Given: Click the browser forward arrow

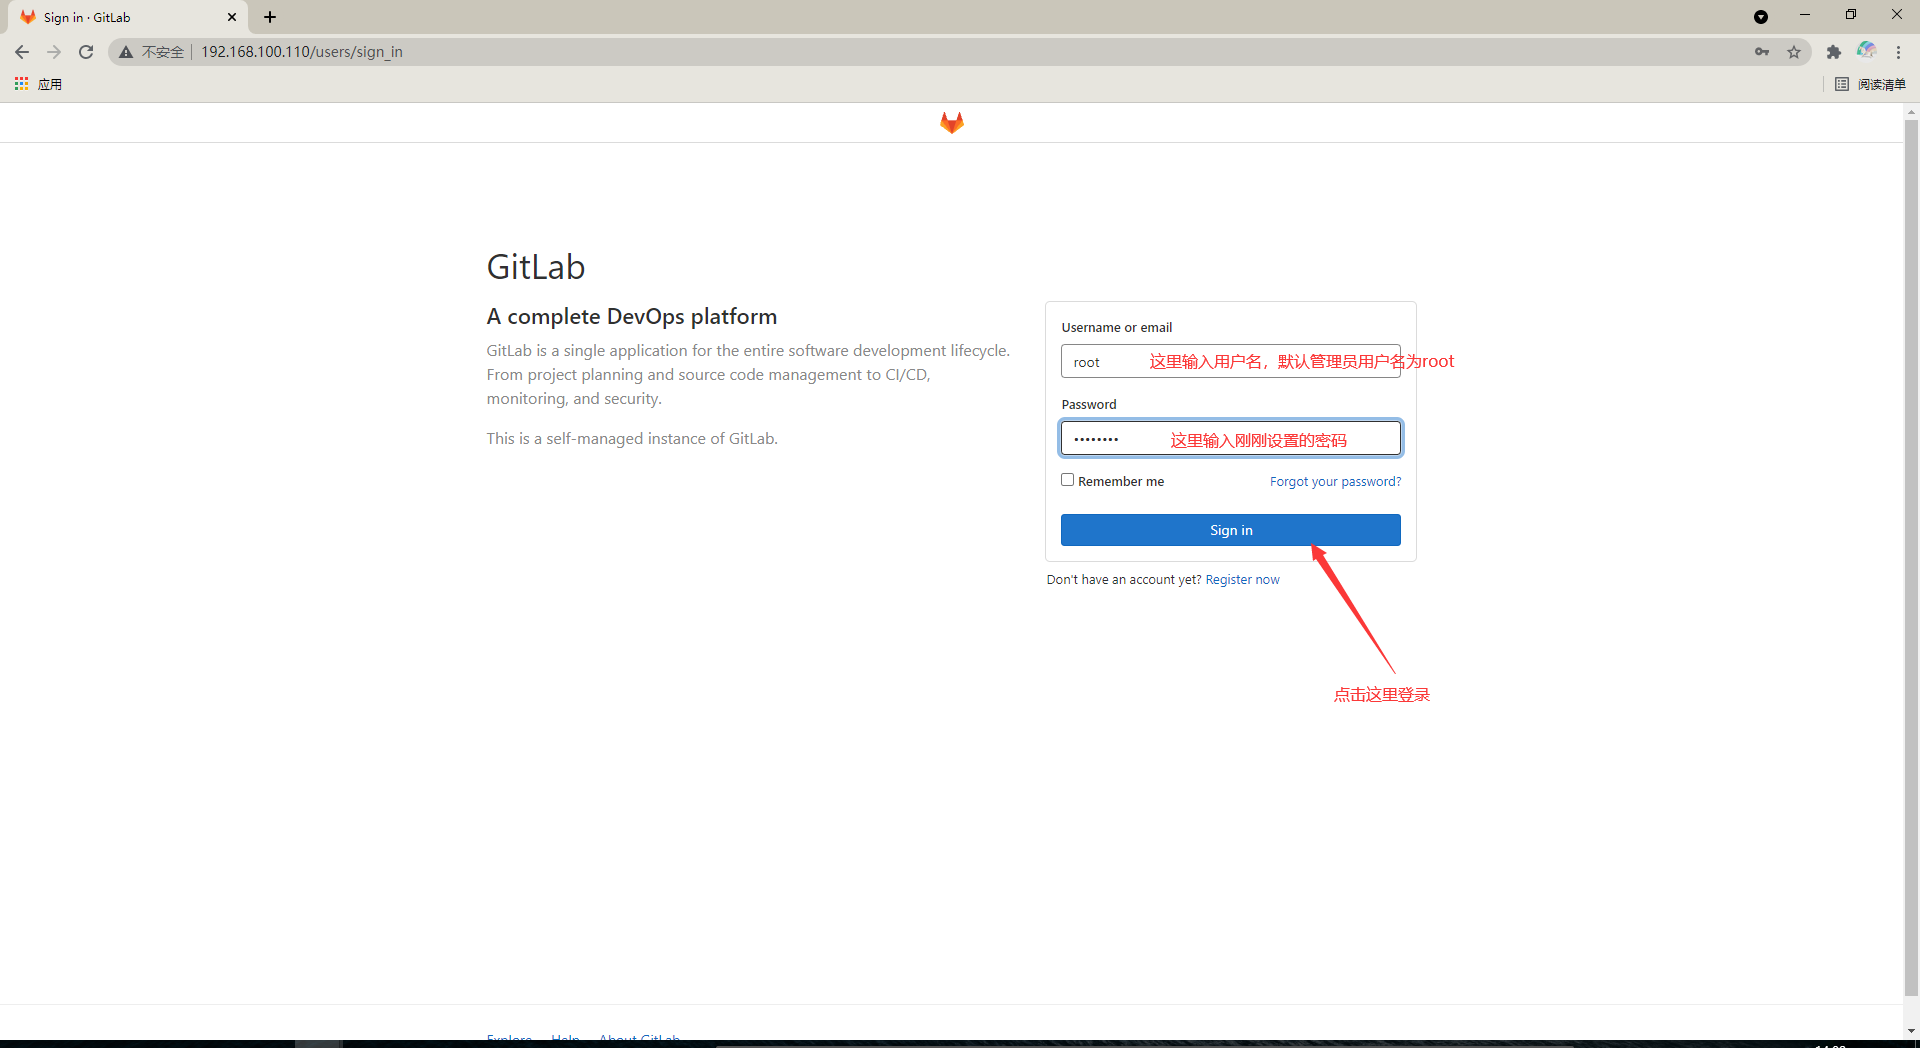Looking at the screenshot, I should [54, 52].
